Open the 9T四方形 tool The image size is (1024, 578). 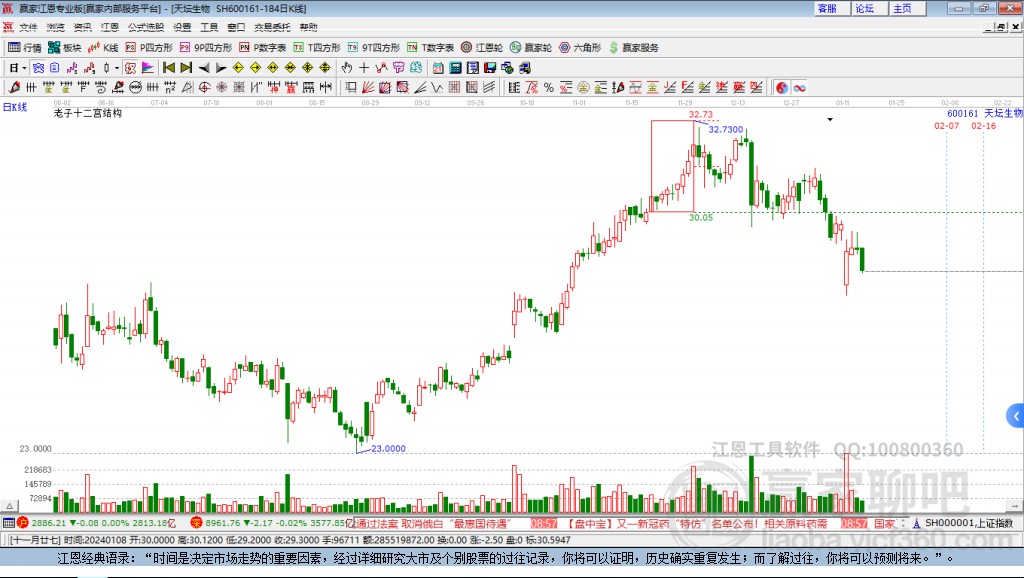[x=374, y=47]
